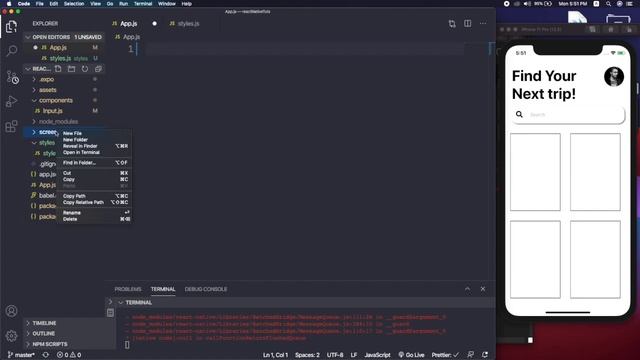
Task: Click the Split Editor icon
Action: pyautogui.click(x=467, y=24)
